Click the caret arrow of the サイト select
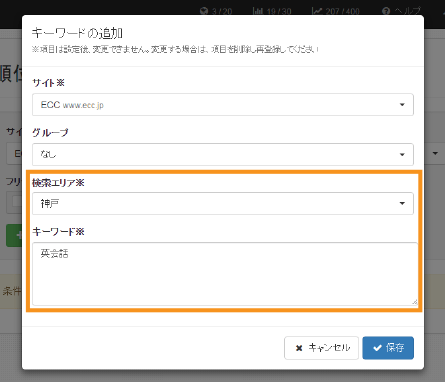This screenshot has height=382, width=445. pyautogui.click(x=402, y=105)
